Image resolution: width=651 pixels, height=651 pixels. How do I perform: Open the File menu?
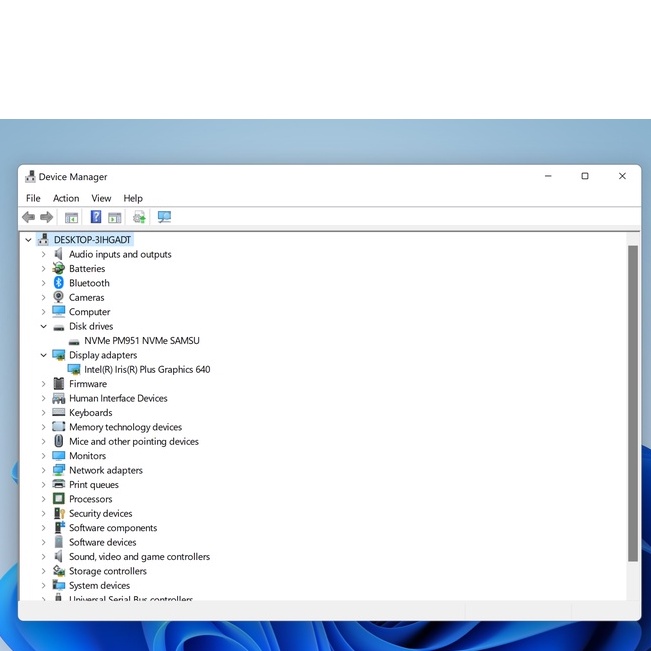pos(33,198)
